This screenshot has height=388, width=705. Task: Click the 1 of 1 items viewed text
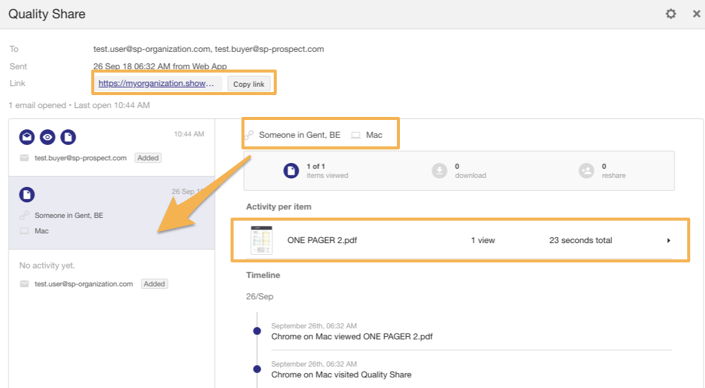(x=327, y=171)
